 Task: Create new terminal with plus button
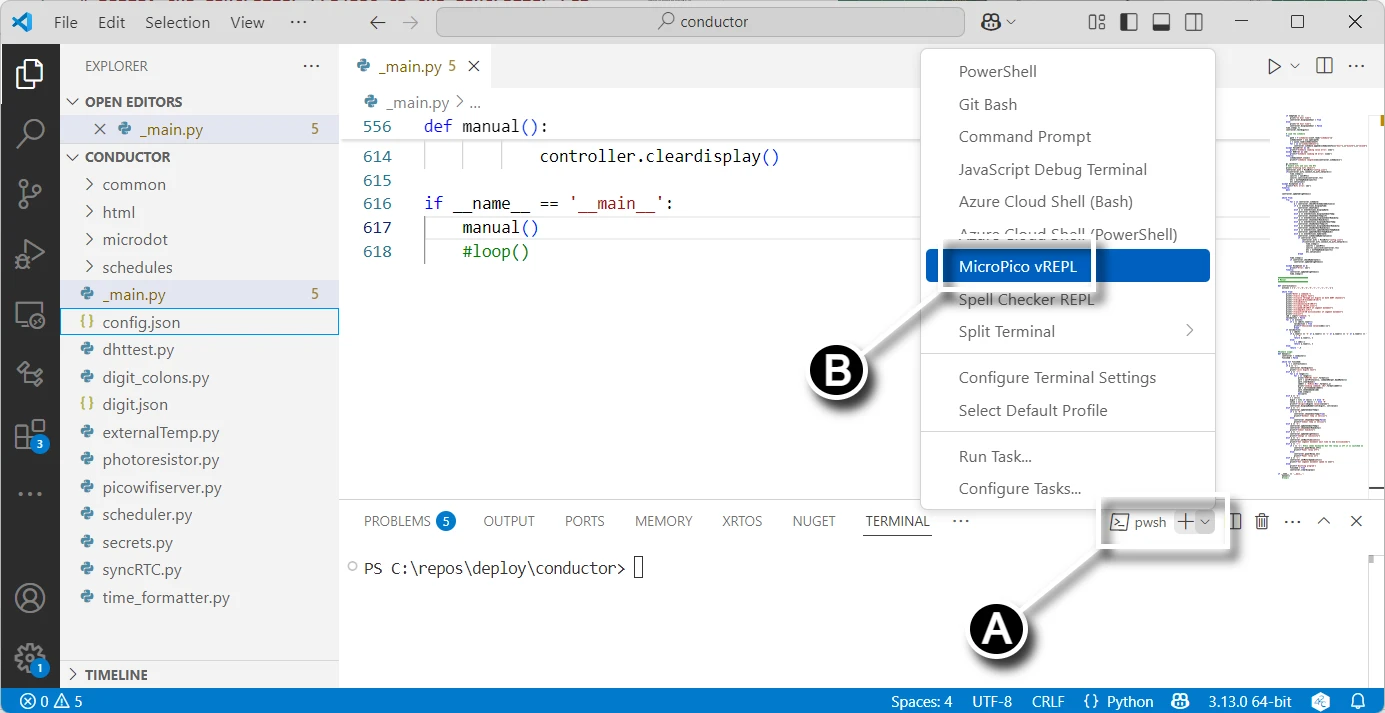(x=1185, y=521)
